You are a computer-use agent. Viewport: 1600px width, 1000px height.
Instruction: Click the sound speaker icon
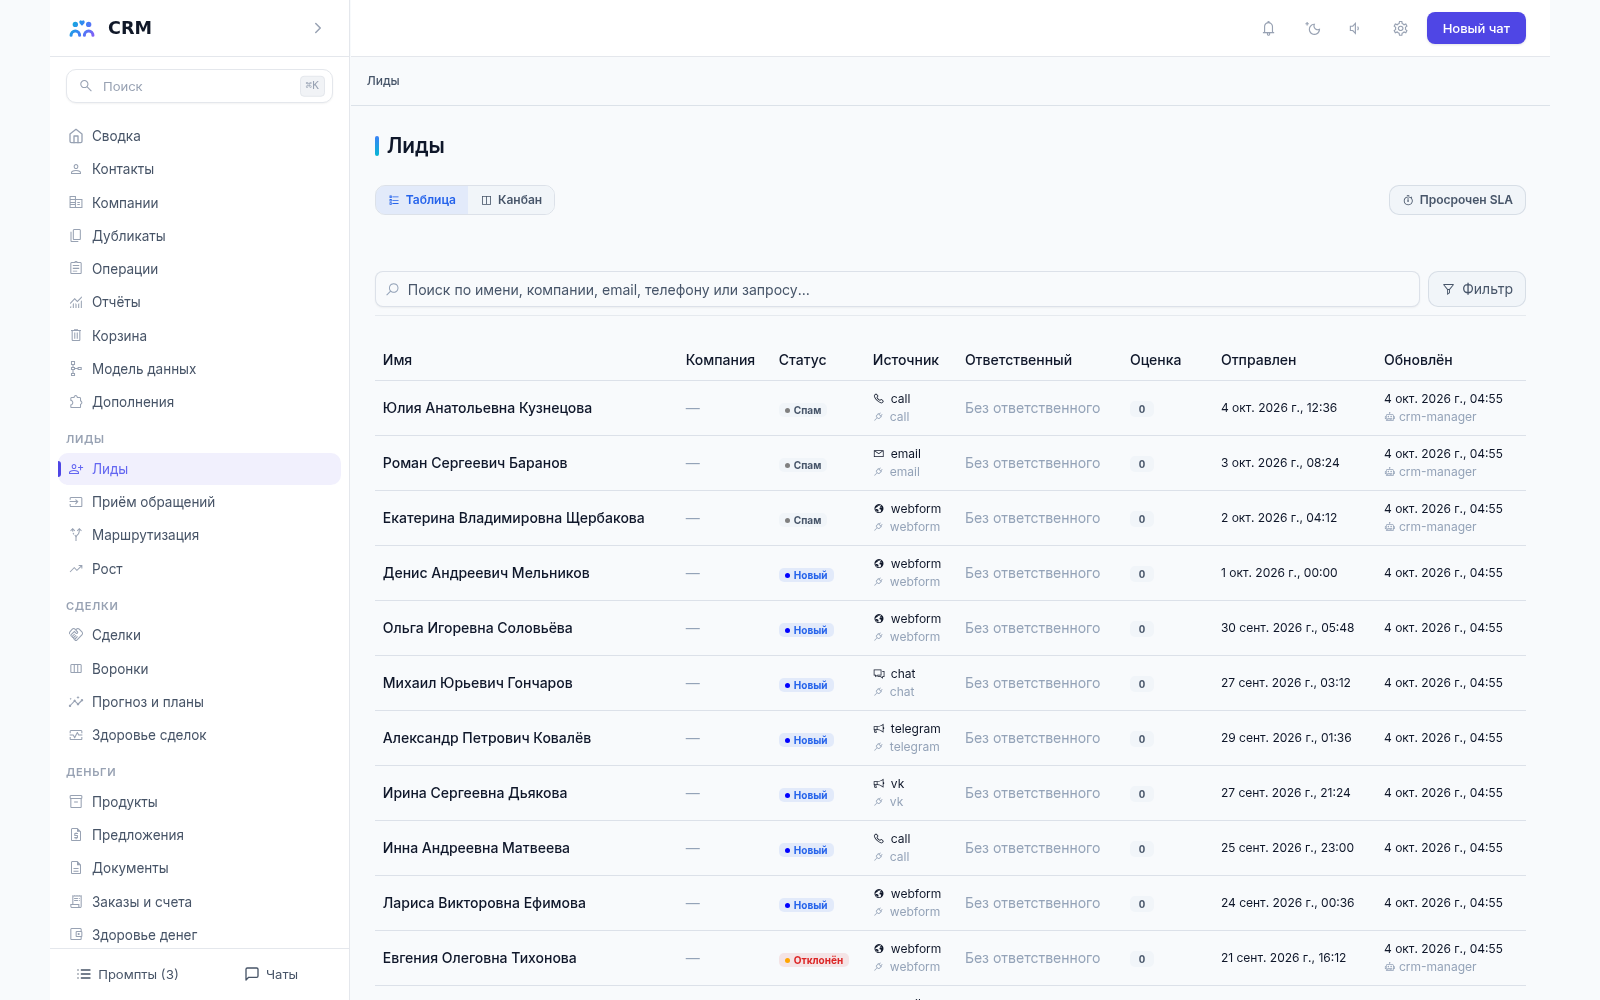1355,28
